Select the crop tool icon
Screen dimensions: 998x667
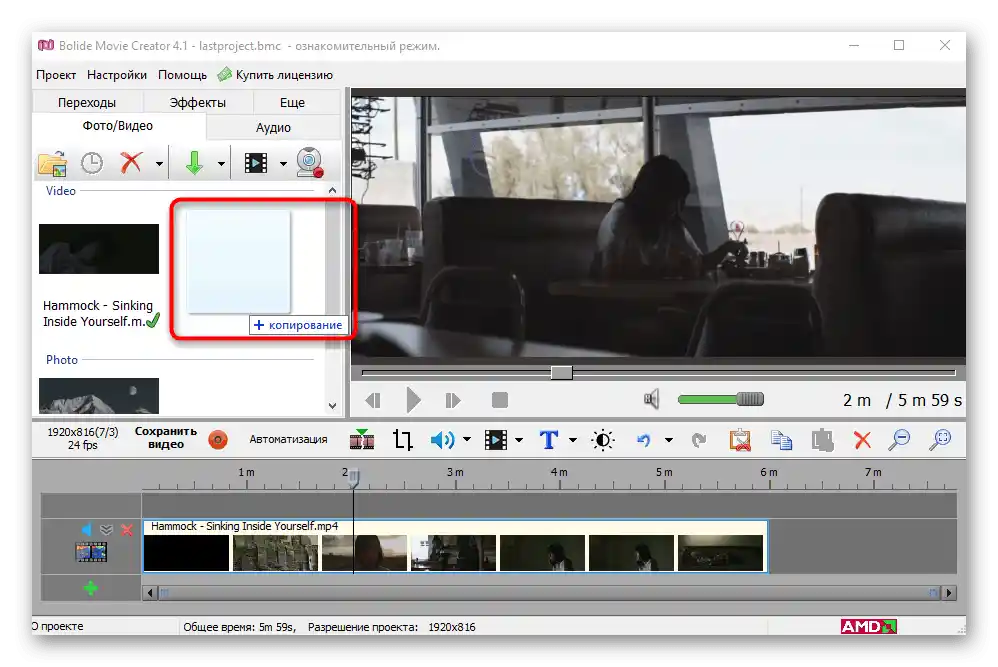[403, 440]
